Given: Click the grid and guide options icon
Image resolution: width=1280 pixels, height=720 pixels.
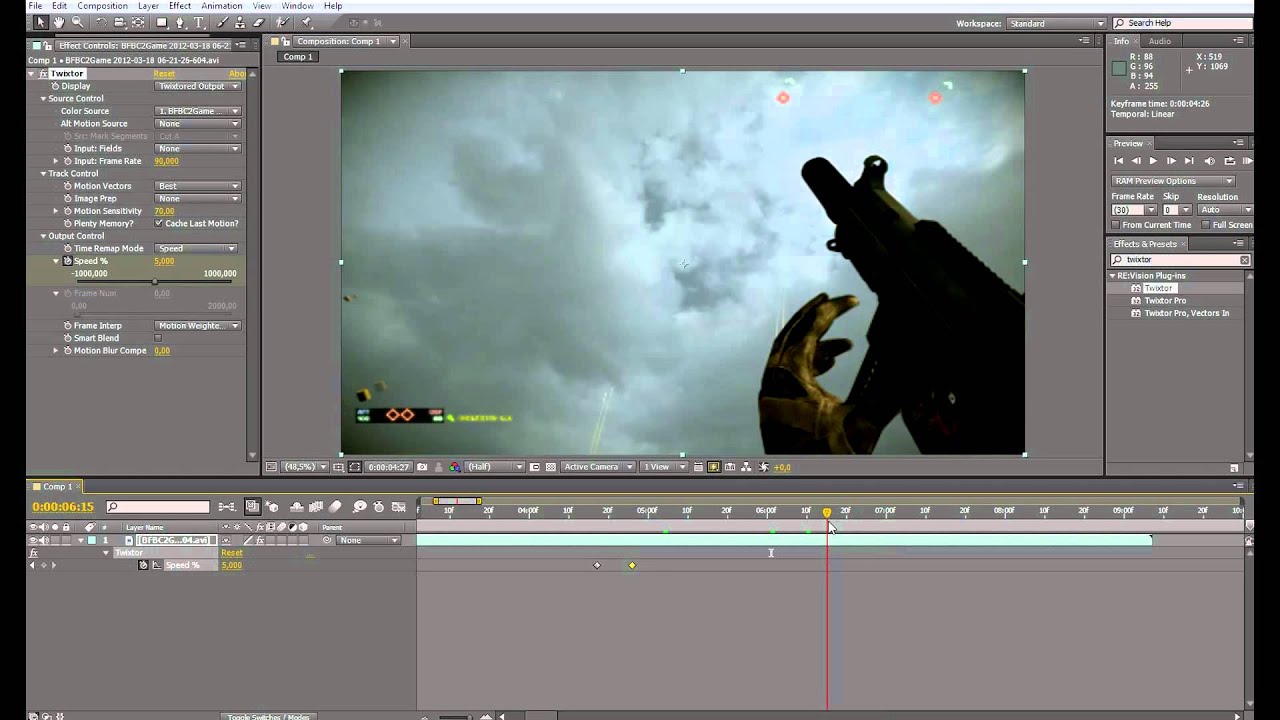Looking at the screenshot, I should pos(338,467).
